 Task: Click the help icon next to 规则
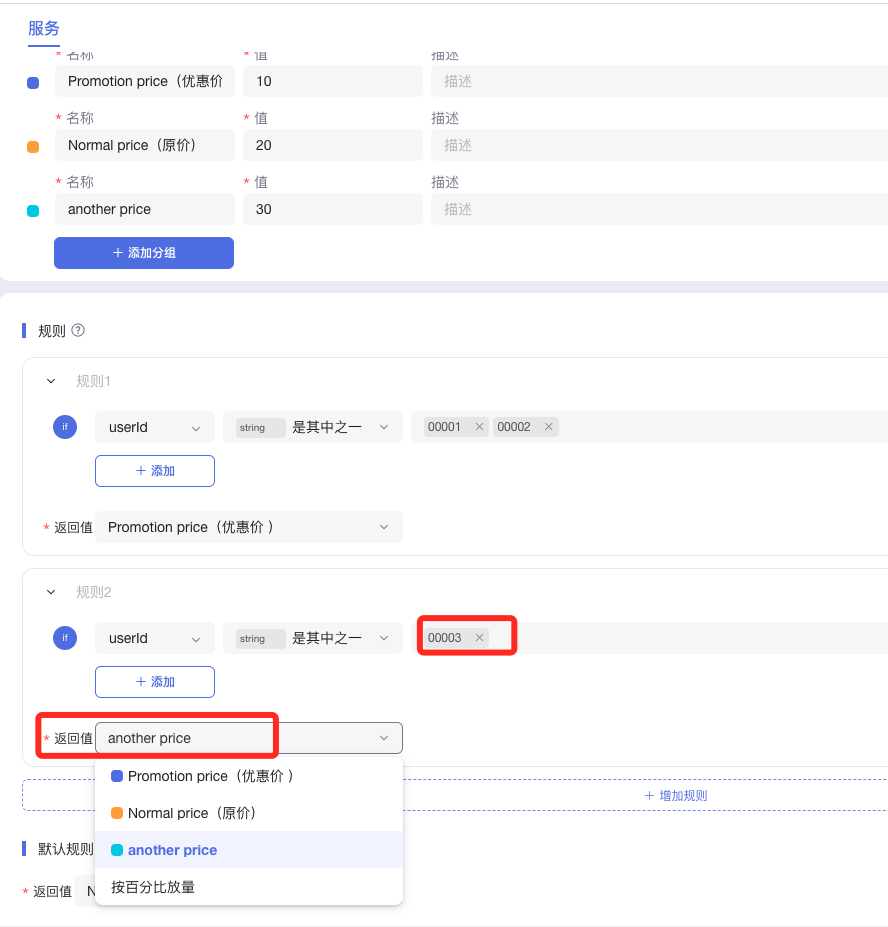pos(78,331)
